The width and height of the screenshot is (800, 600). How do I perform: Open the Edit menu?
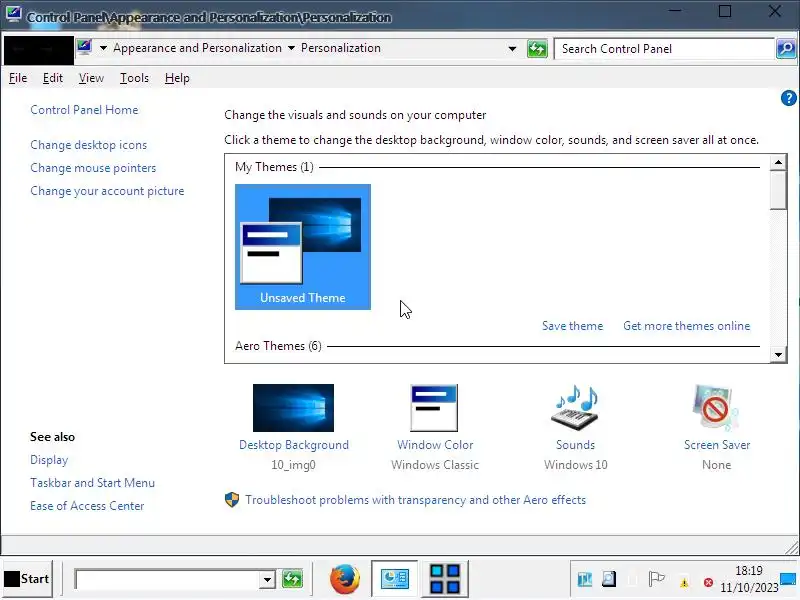coord(53,78)
